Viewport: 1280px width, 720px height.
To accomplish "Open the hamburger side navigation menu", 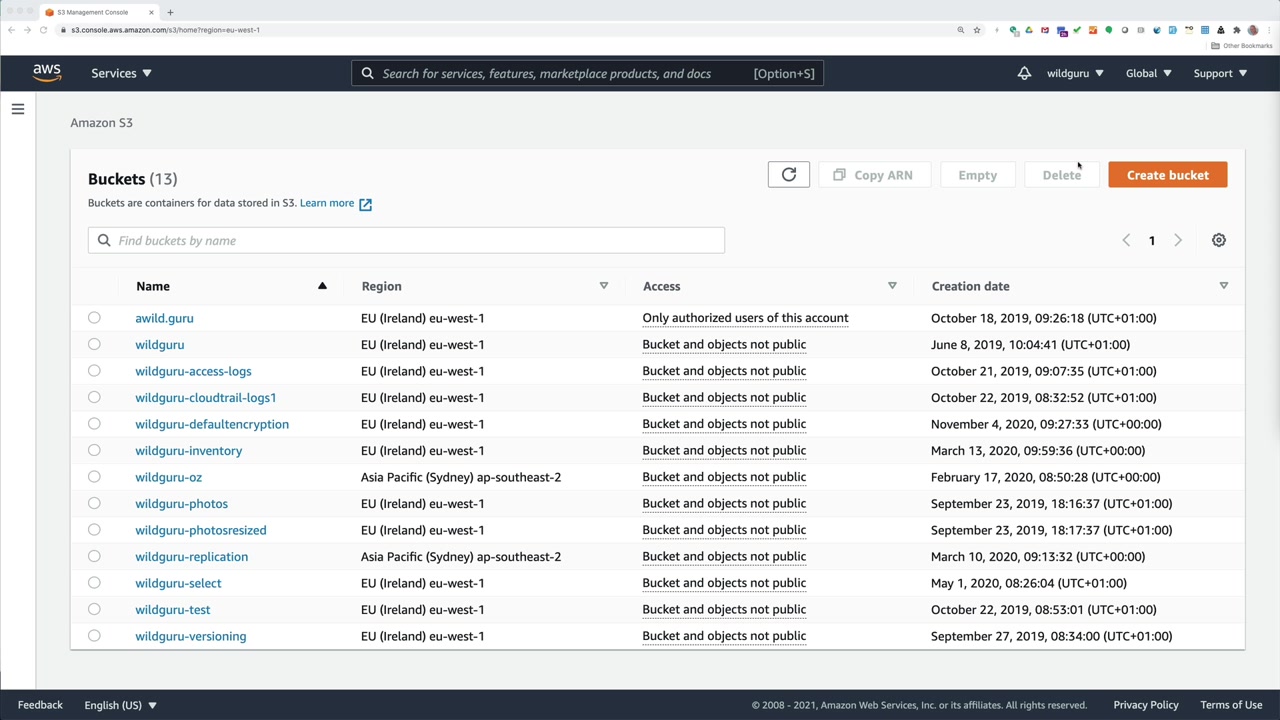I will point(18,109).
